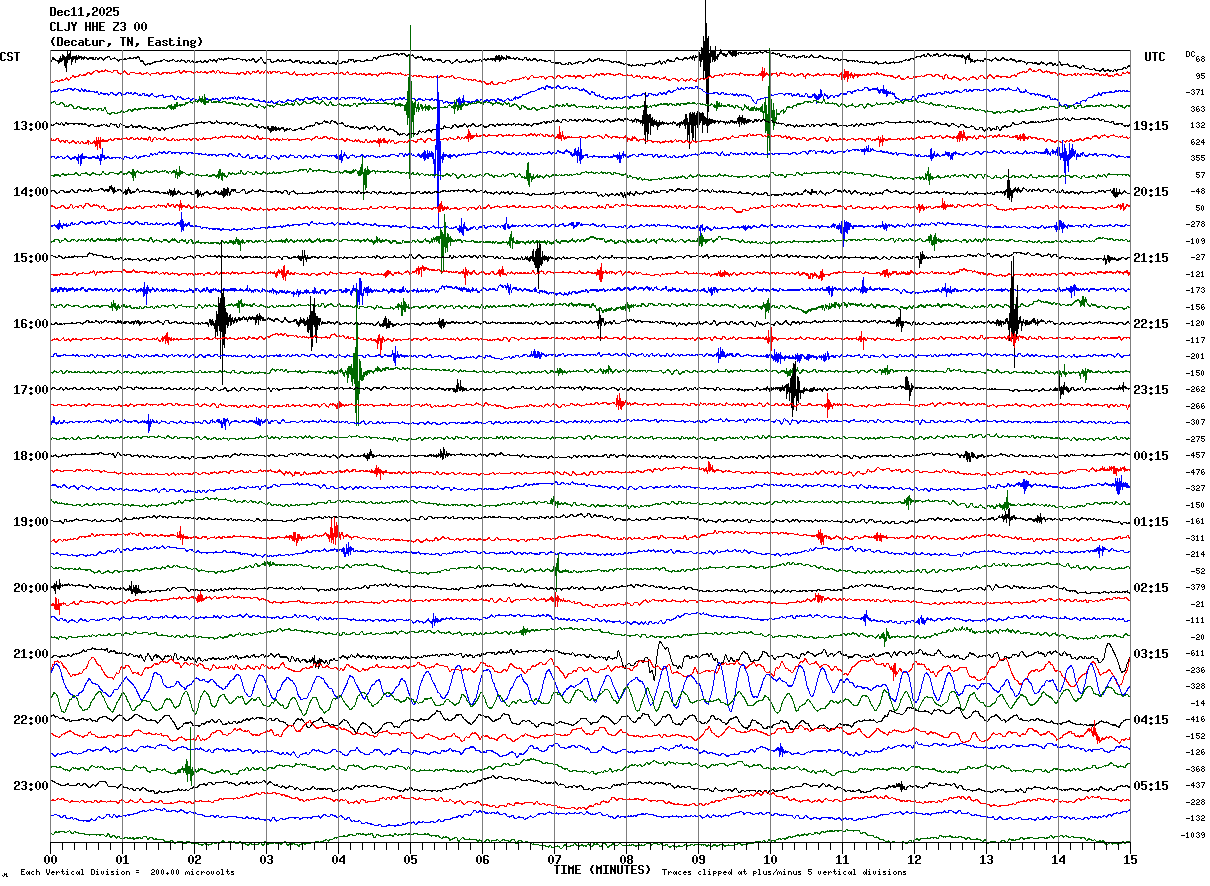Image resolution: width=1210 pixels, height=886 pixels.
Task: Select minute tick label 05 on bottom axis
Action: (x=410, y=860)
